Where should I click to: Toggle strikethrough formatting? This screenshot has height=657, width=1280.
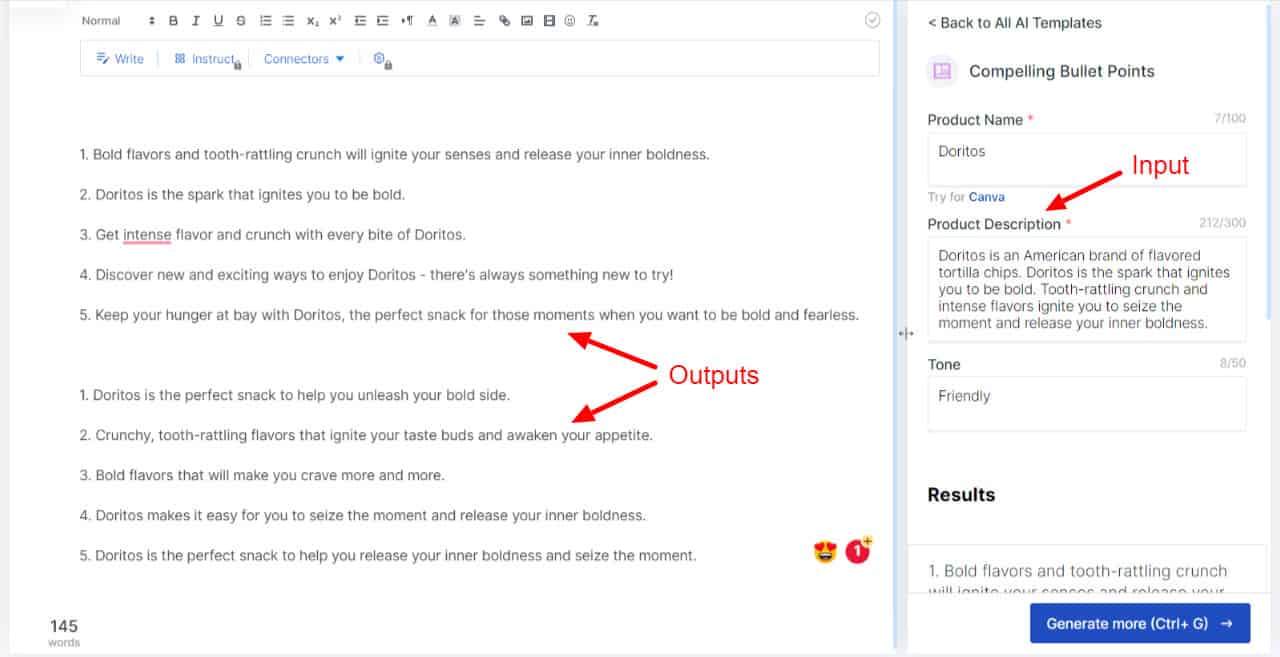[241, 21]
